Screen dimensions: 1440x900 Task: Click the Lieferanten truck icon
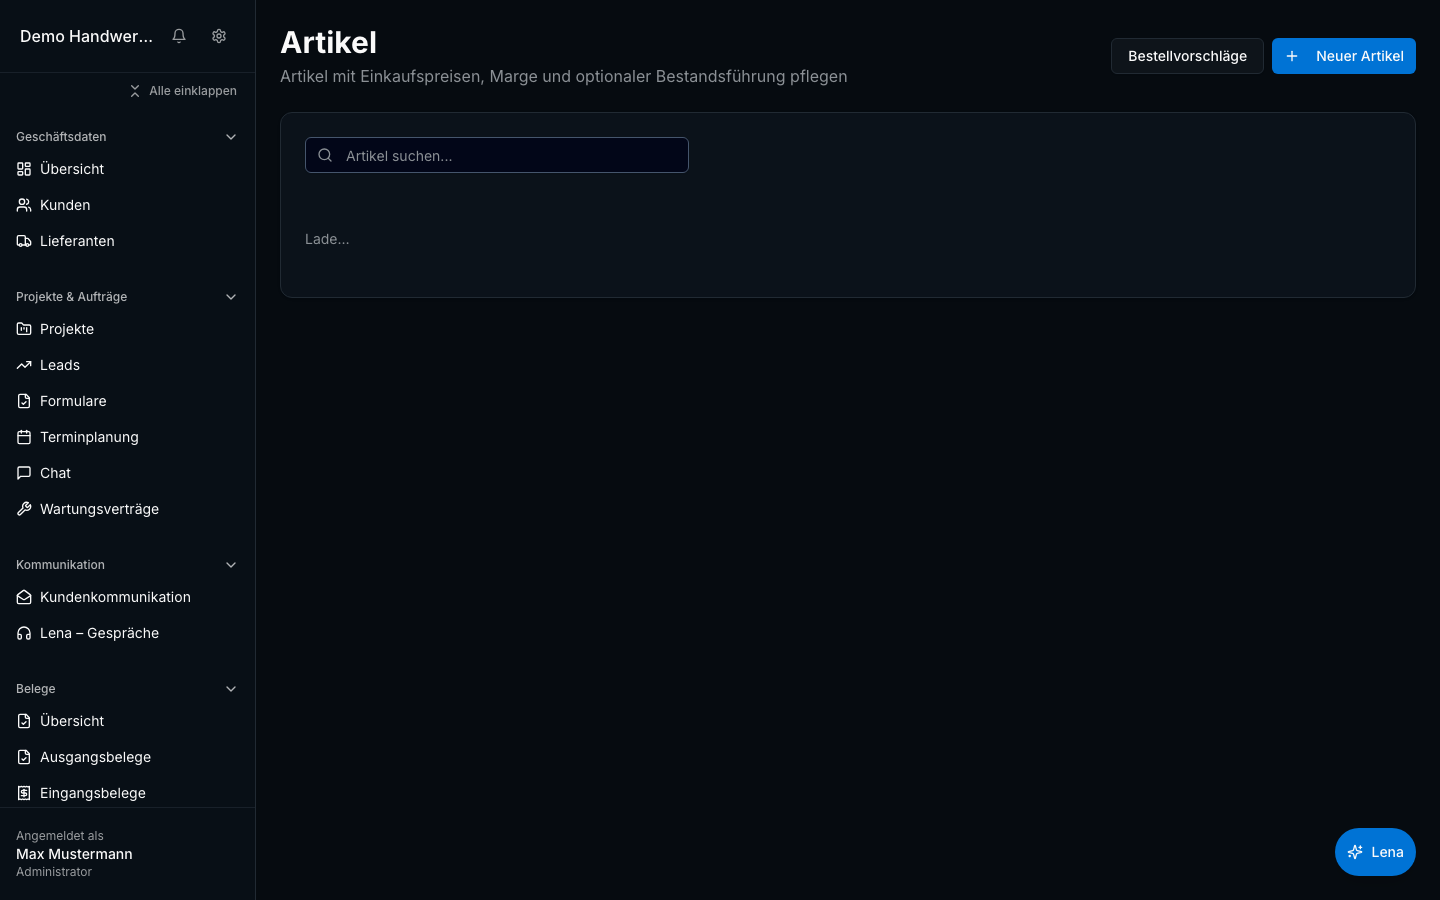24,241
